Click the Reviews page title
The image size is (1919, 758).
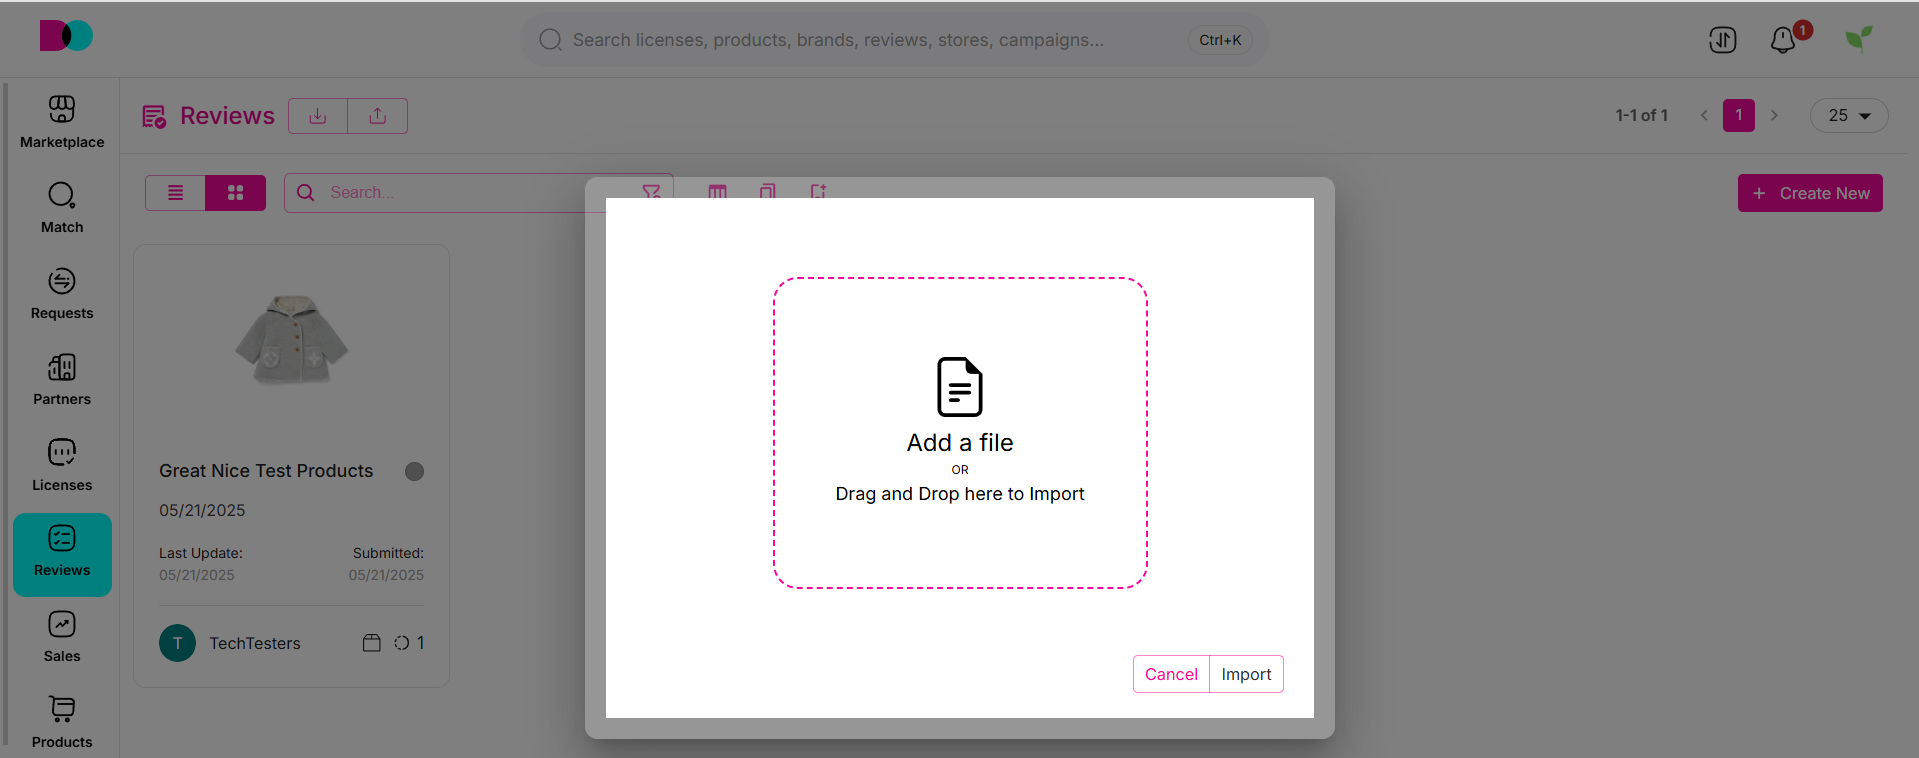tap(227, 116)
